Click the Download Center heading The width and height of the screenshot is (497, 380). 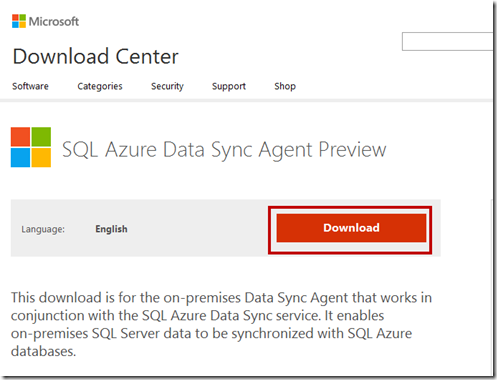pos(96,56)
